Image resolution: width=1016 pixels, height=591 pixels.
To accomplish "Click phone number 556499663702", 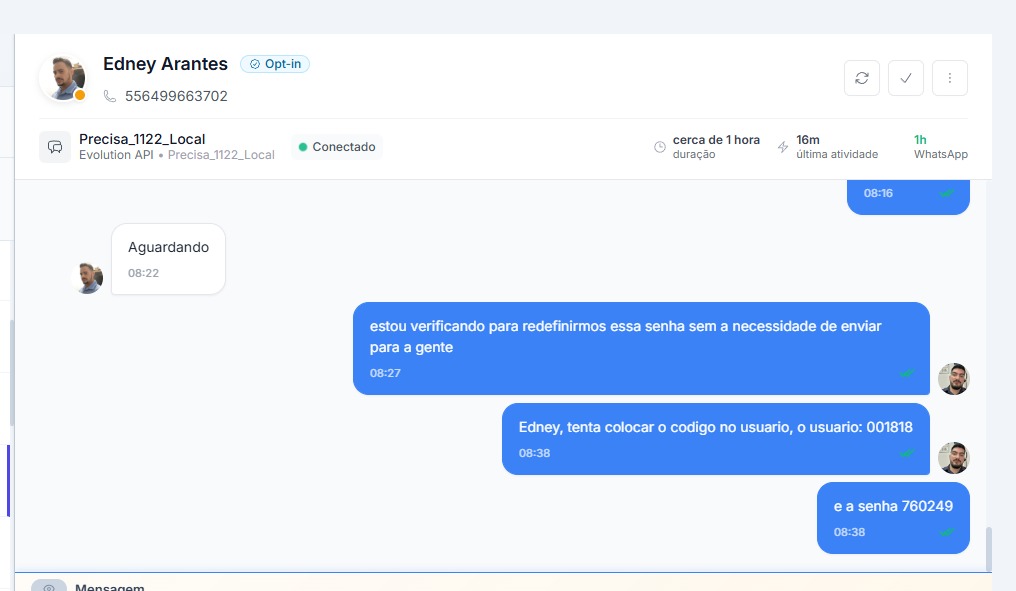I will tap(176, 97).
